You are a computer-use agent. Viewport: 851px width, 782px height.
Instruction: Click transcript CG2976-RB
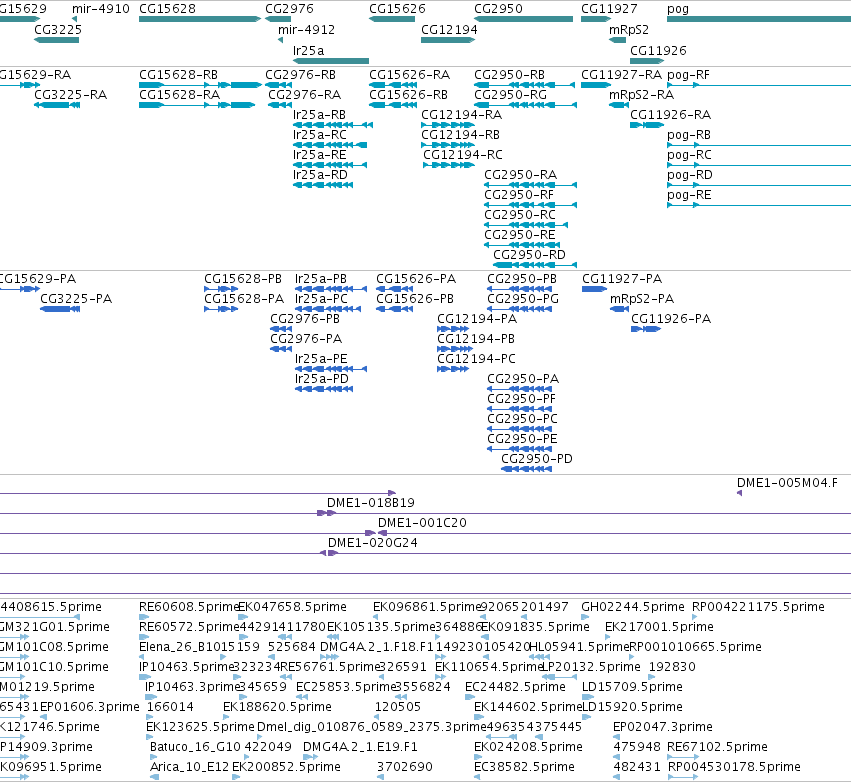(301, 75)
